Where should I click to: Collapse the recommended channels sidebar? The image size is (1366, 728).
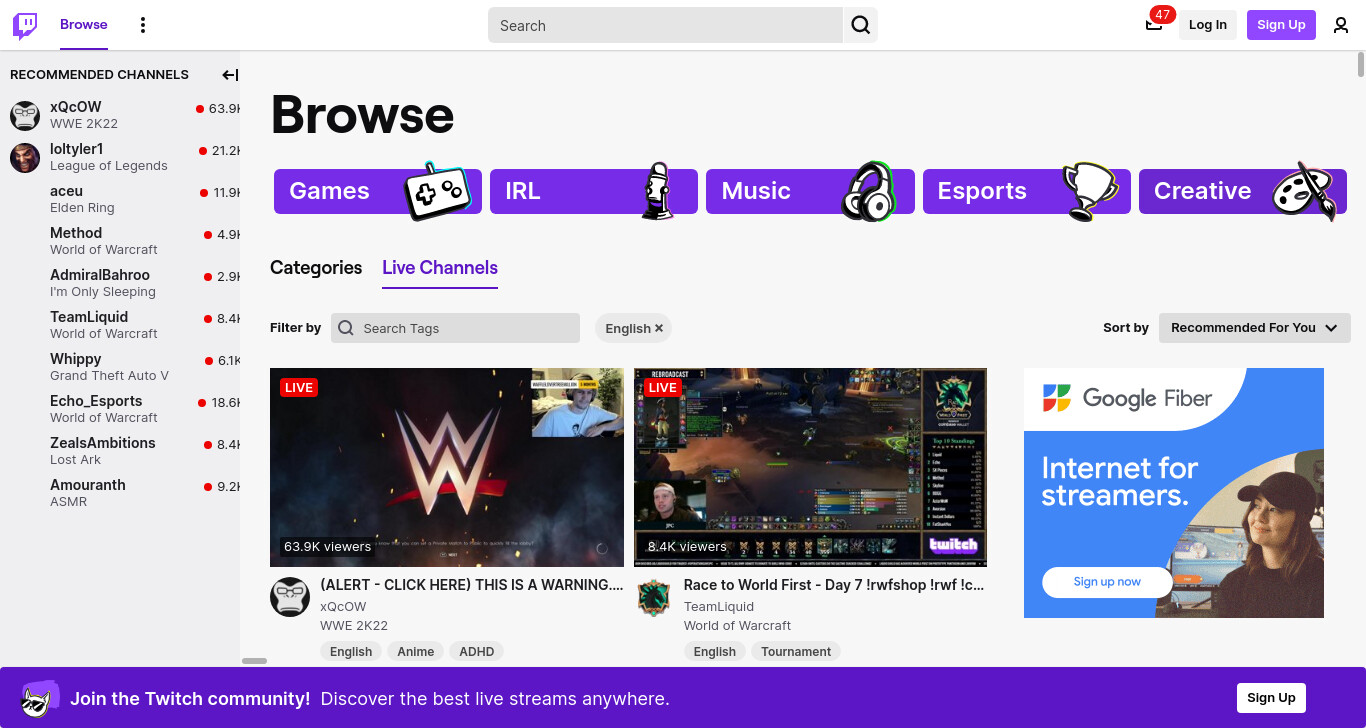coord(230,75)
